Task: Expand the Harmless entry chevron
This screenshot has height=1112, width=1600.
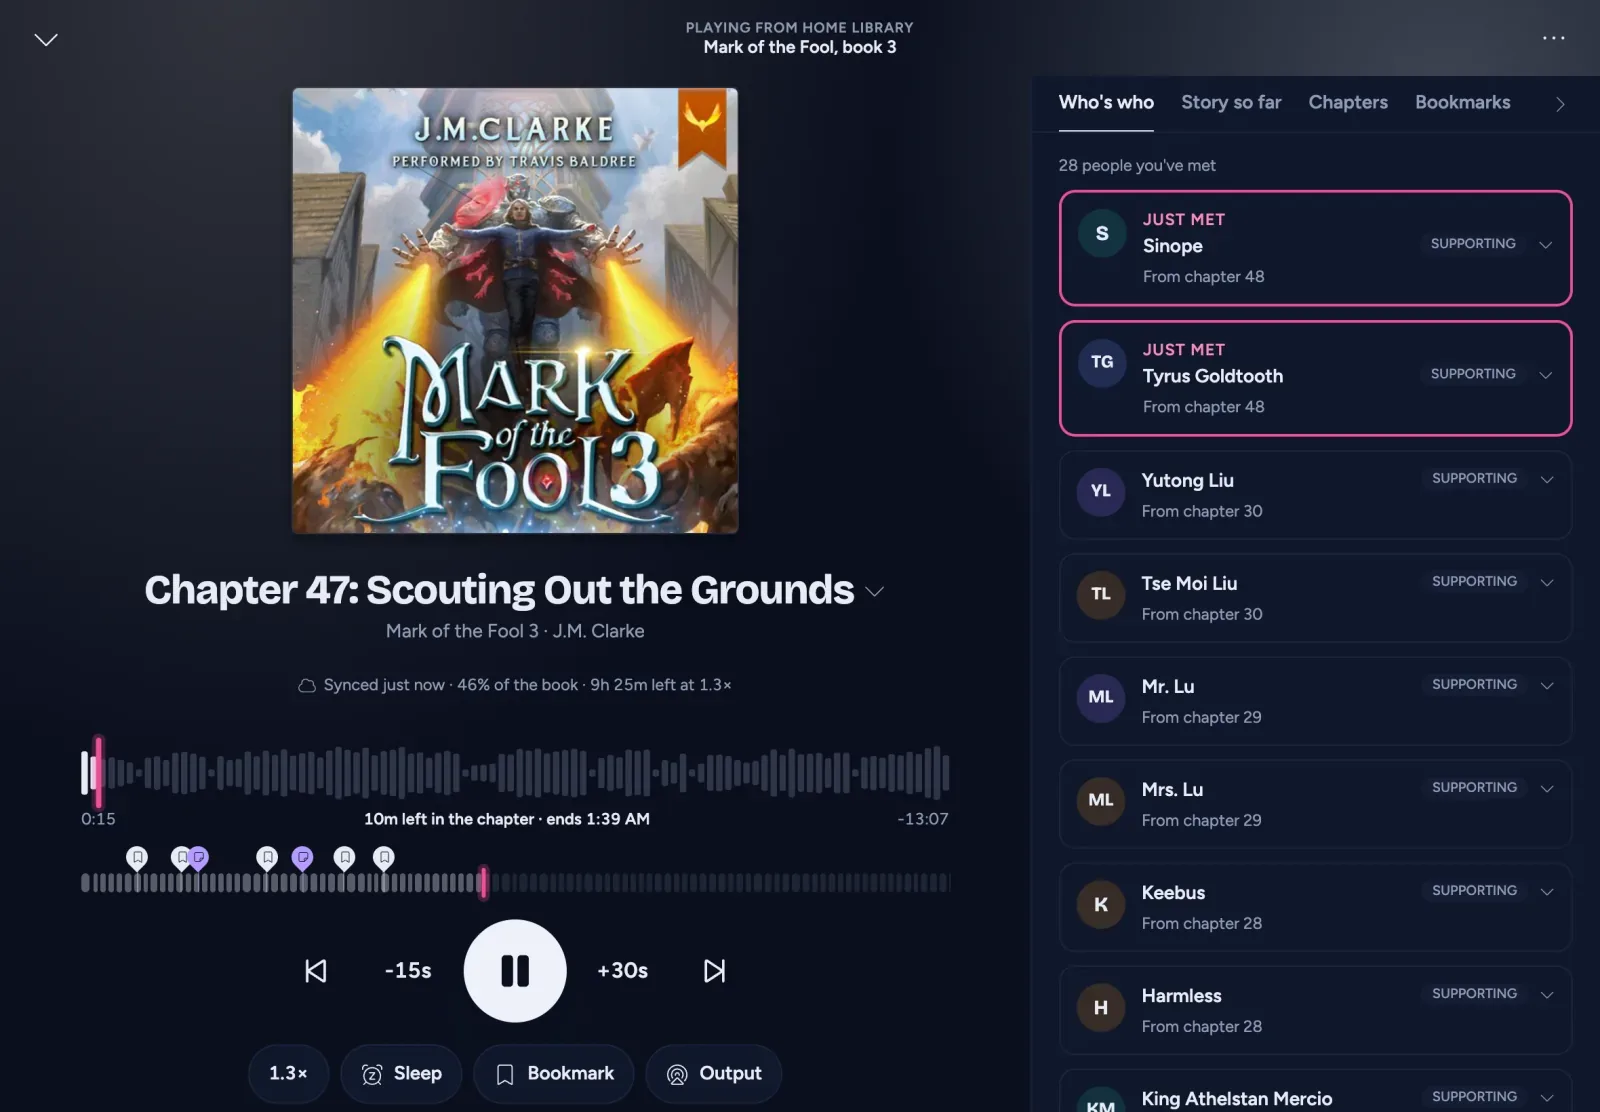Action: click(x=1547, y=995)
